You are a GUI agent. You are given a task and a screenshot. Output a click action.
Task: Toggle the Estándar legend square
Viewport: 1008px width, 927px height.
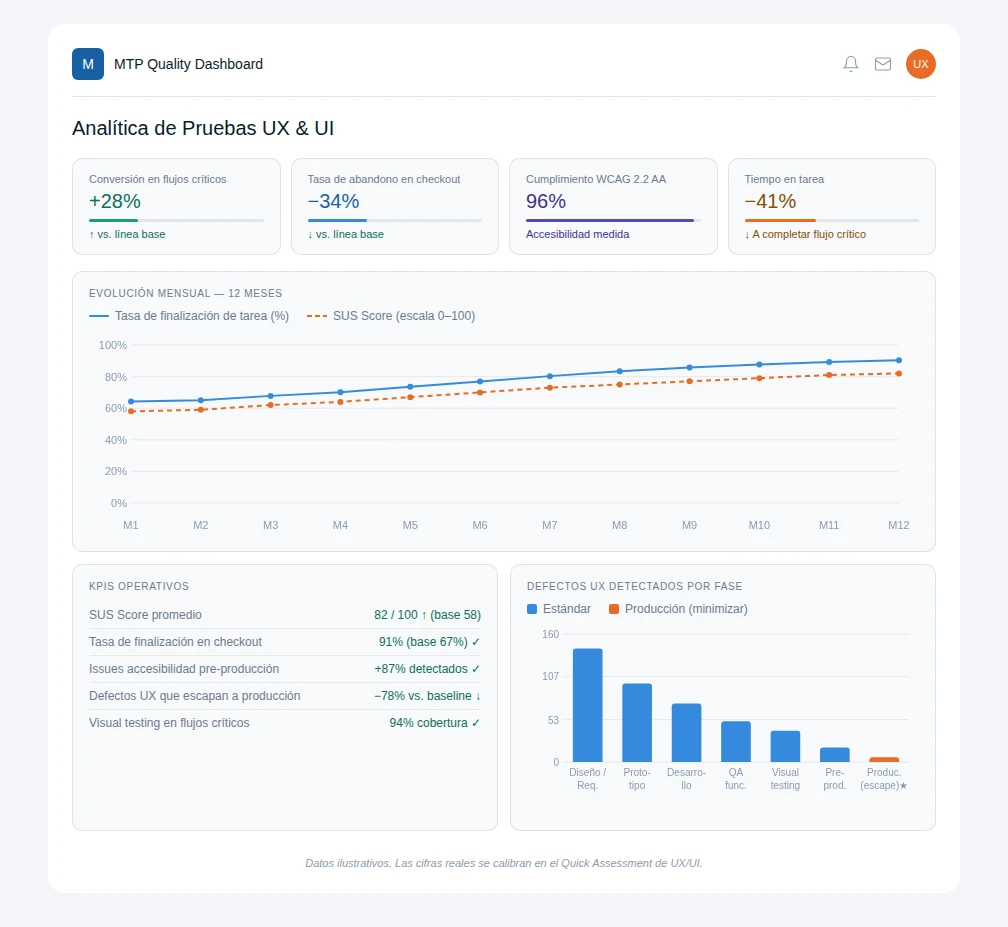[x=532, y=609]
